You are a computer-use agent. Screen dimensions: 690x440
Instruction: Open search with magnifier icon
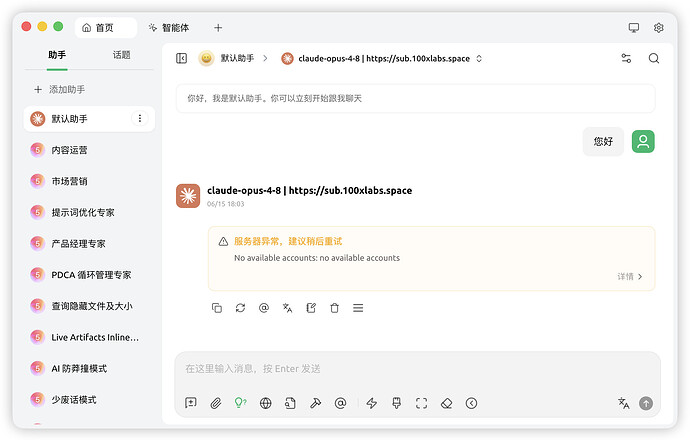(653, 58)
